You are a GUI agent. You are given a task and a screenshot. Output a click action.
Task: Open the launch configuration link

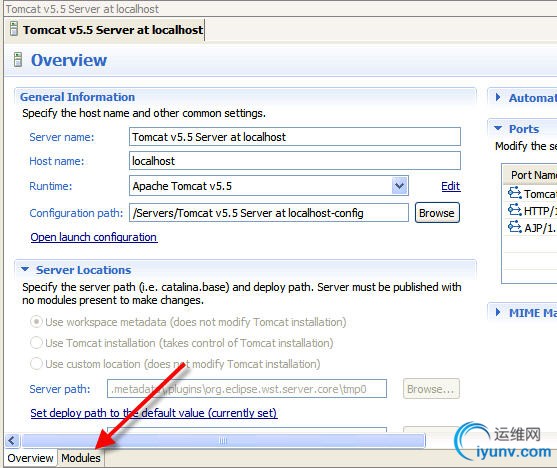tap(94, 237)
